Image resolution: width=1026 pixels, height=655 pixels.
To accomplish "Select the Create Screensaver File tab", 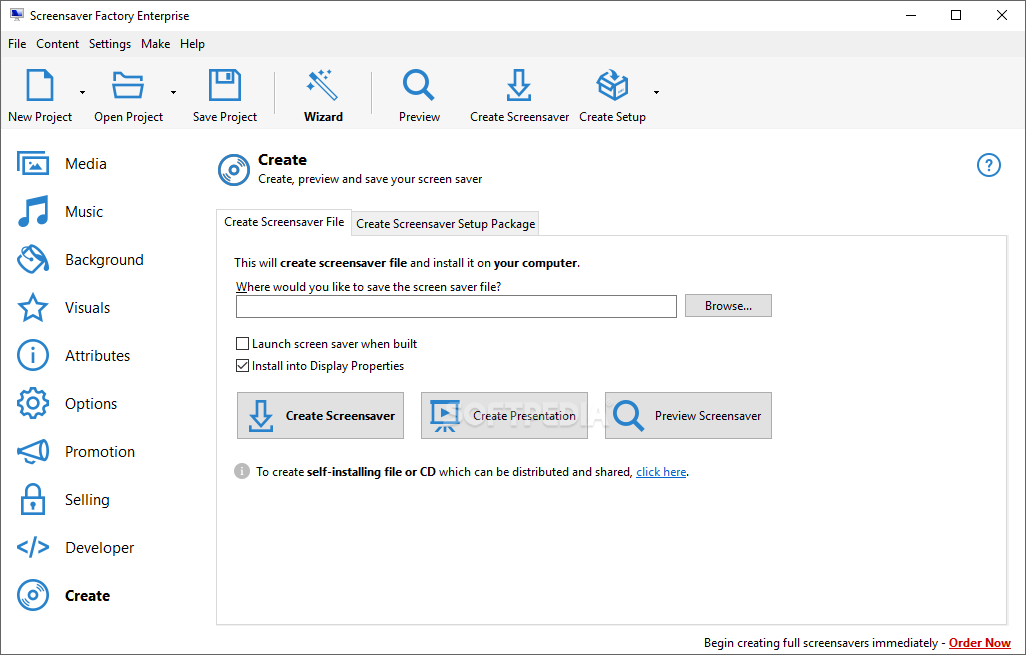I will [284, 222].
